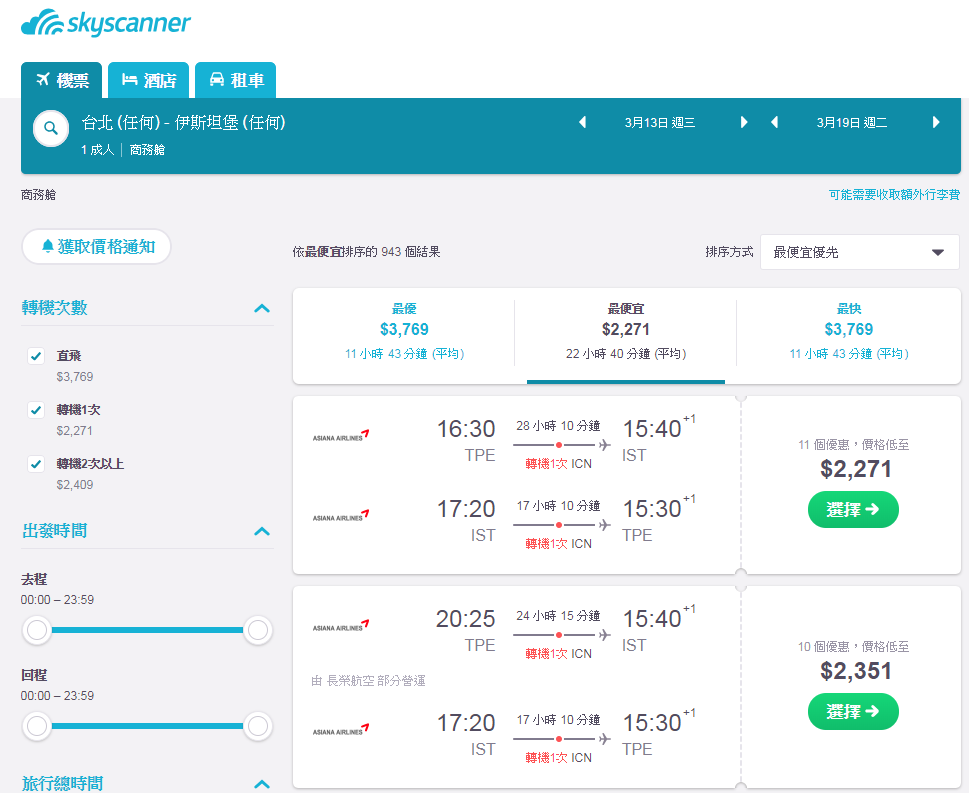Switch to the 租車 tab

(x=235, y=80)
